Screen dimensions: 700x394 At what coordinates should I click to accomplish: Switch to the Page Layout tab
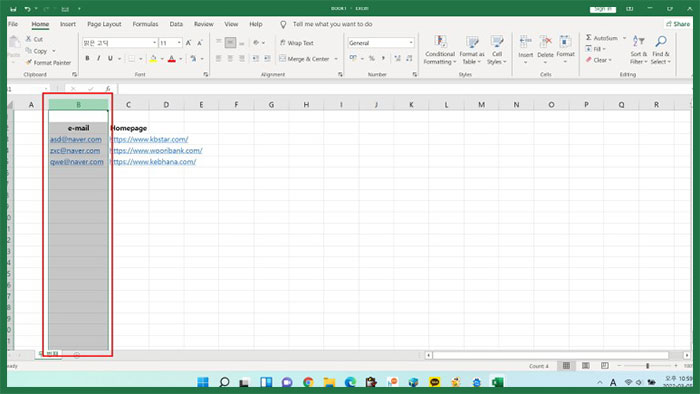click(x=104, y=24)
